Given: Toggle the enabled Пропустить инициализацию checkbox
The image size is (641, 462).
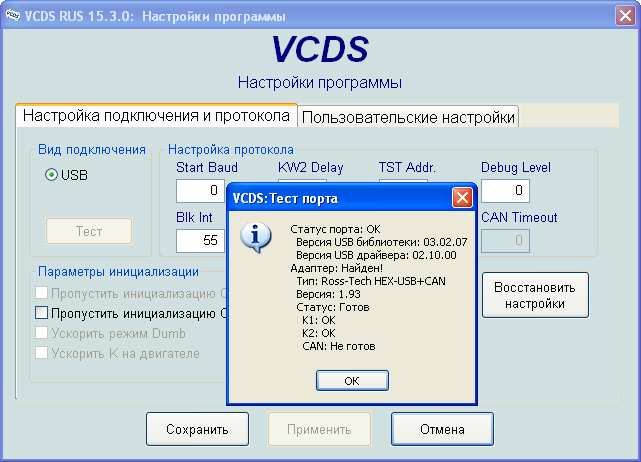Looking at the screenshot, I should [x=41, y=313].
